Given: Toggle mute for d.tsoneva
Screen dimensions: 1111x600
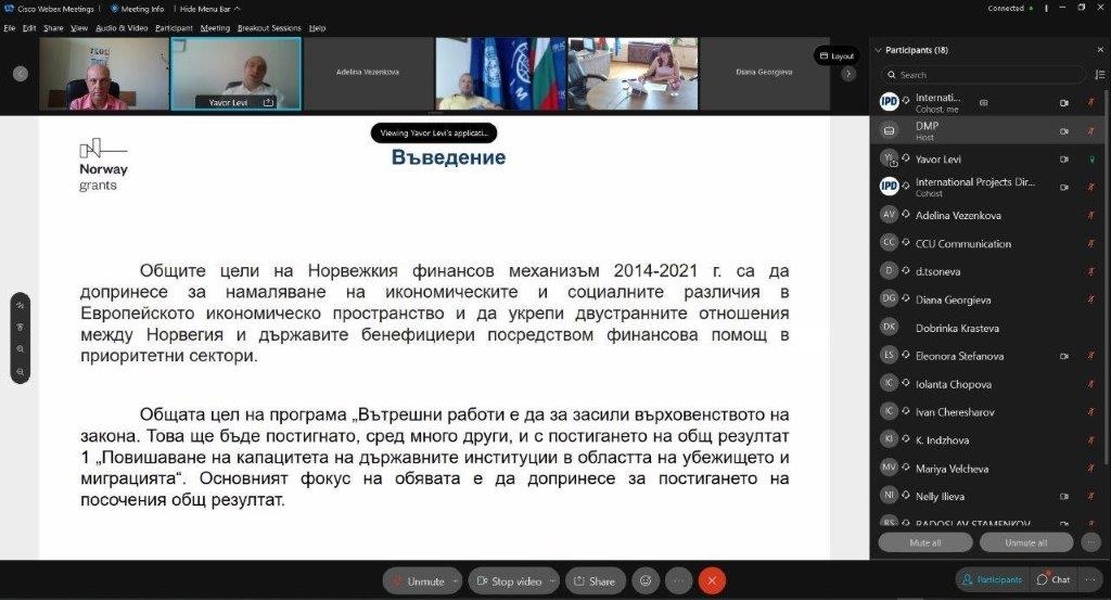Looking at the screenshot, I should point(1091,272).
